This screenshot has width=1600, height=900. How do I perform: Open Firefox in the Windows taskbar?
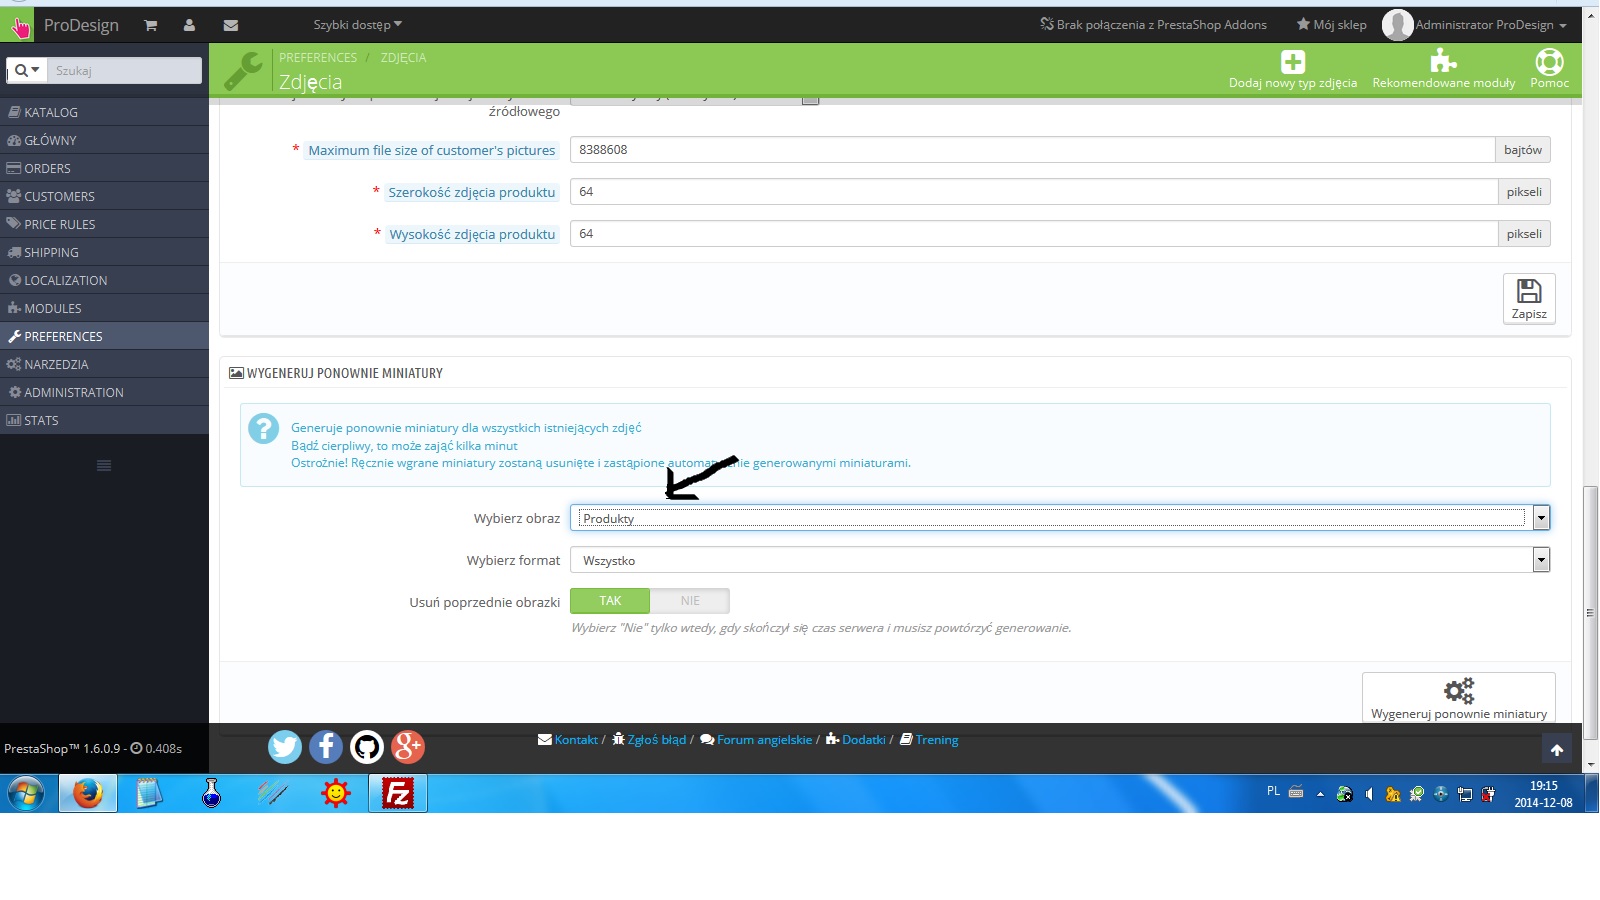coord(88,794)
